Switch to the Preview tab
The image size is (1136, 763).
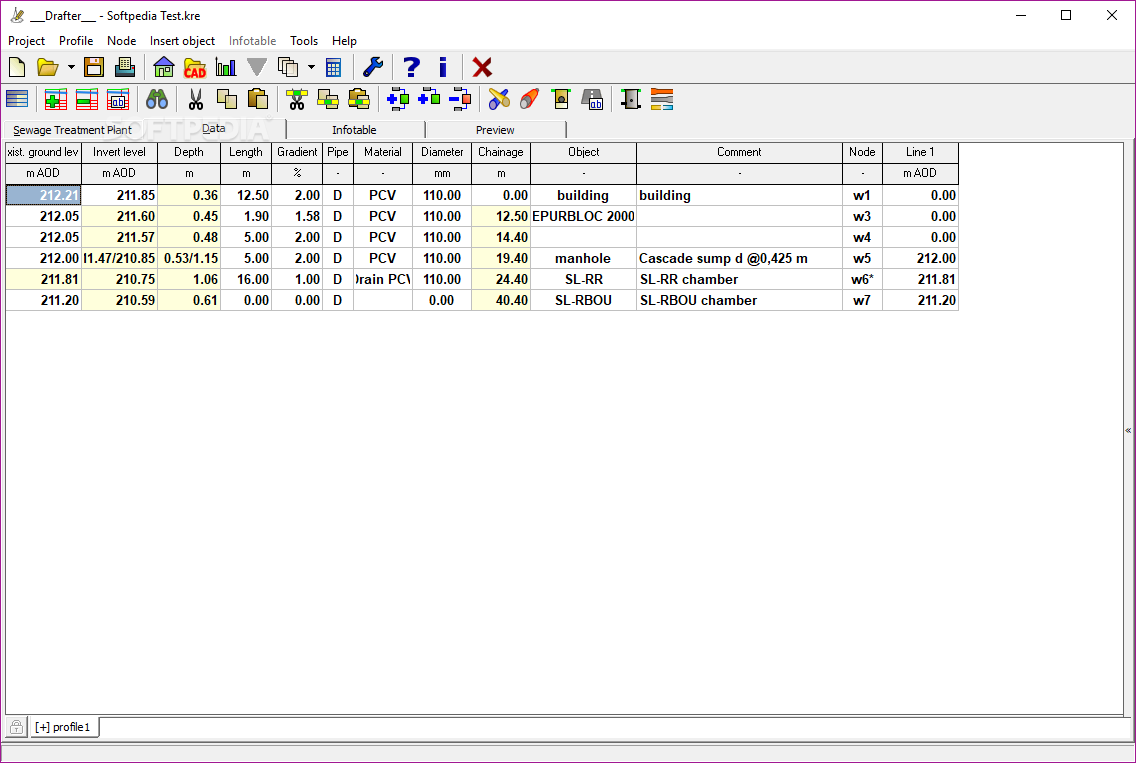click(x=495, y=130)
